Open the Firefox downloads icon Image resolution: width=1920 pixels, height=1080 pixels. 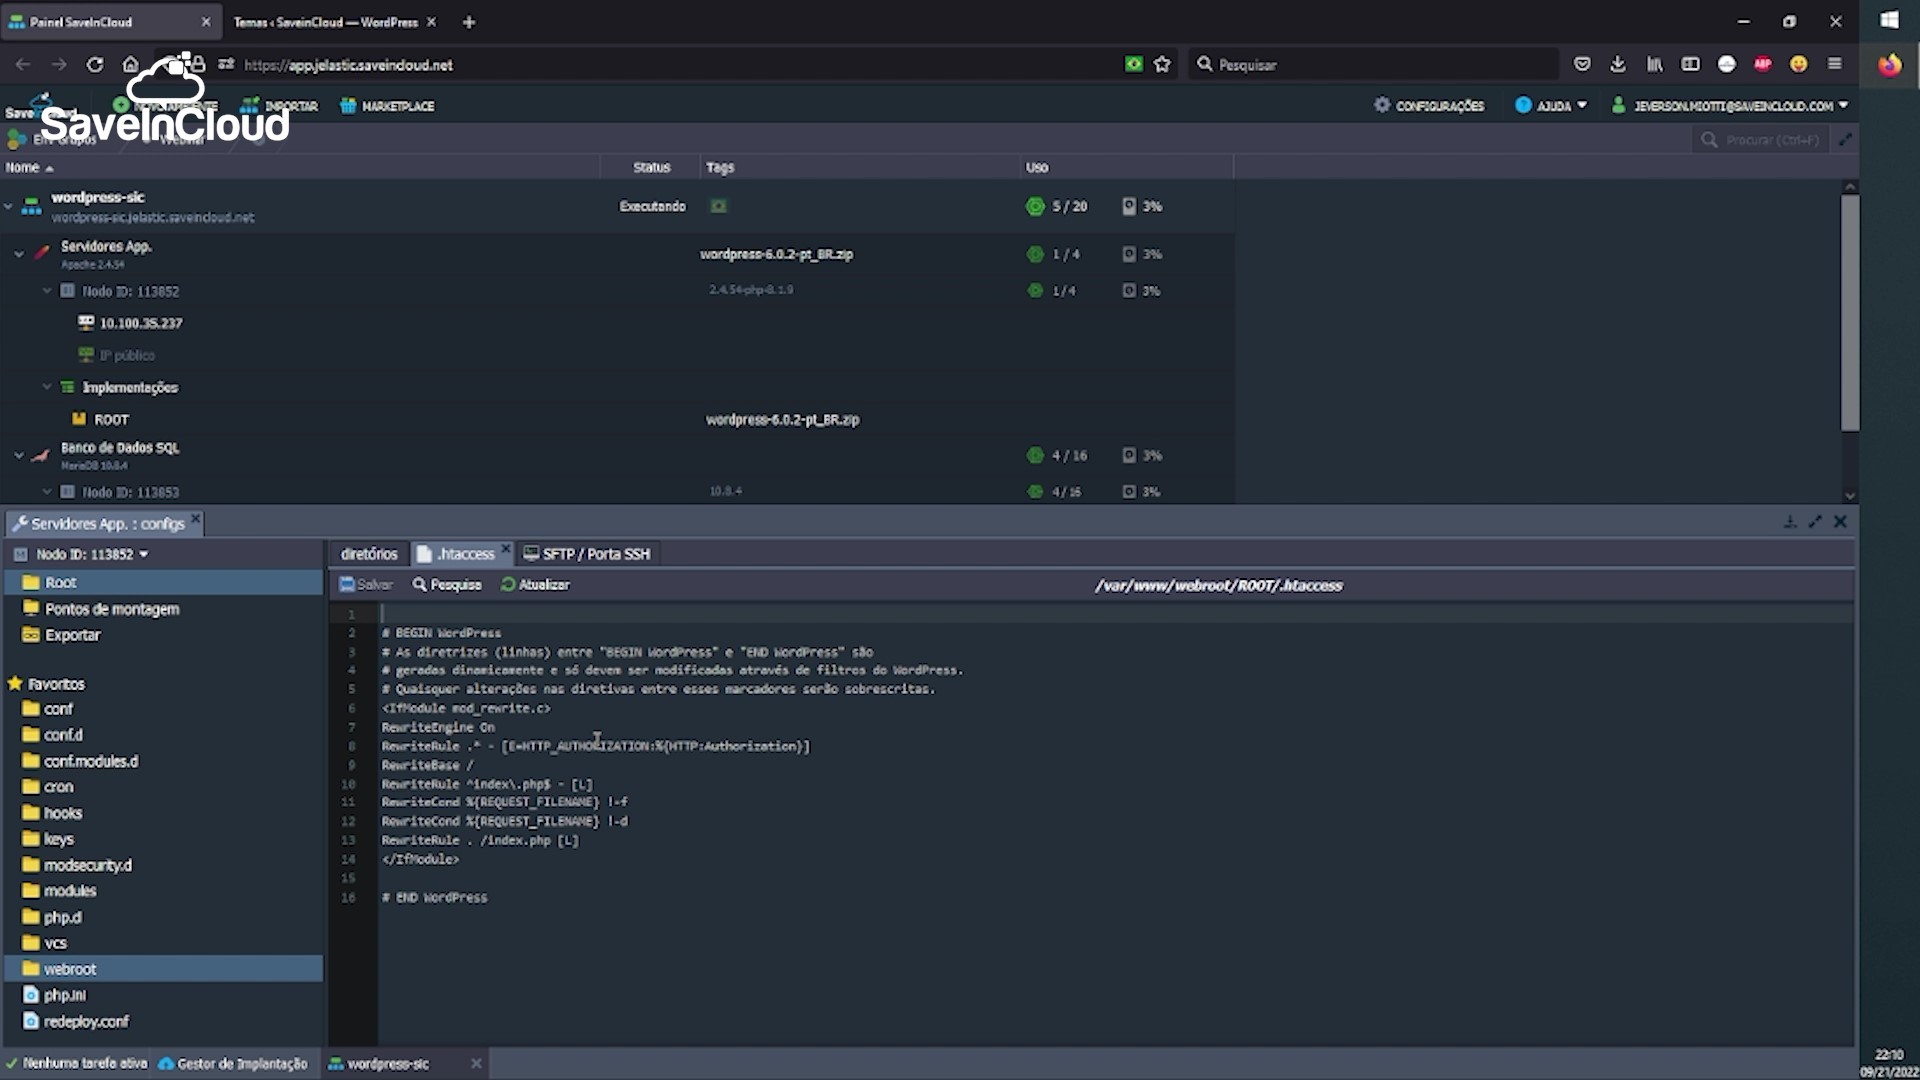coord(1618,65)
